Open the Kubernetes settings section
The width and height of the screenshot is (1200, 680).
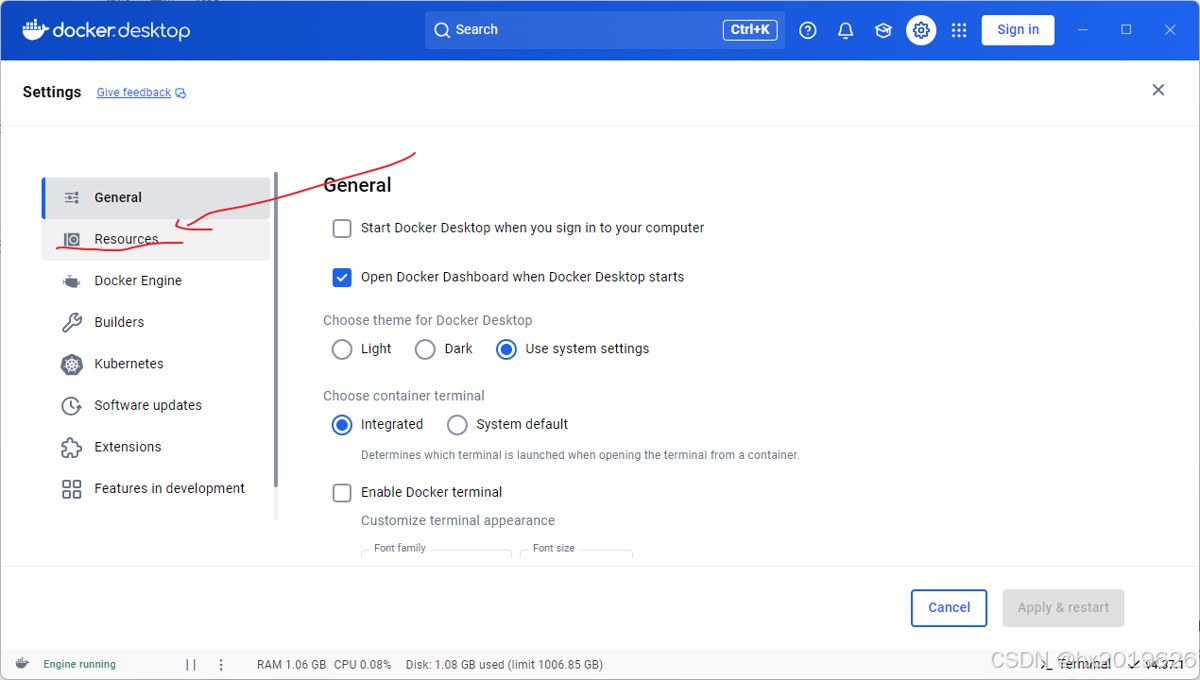[129, 364]
